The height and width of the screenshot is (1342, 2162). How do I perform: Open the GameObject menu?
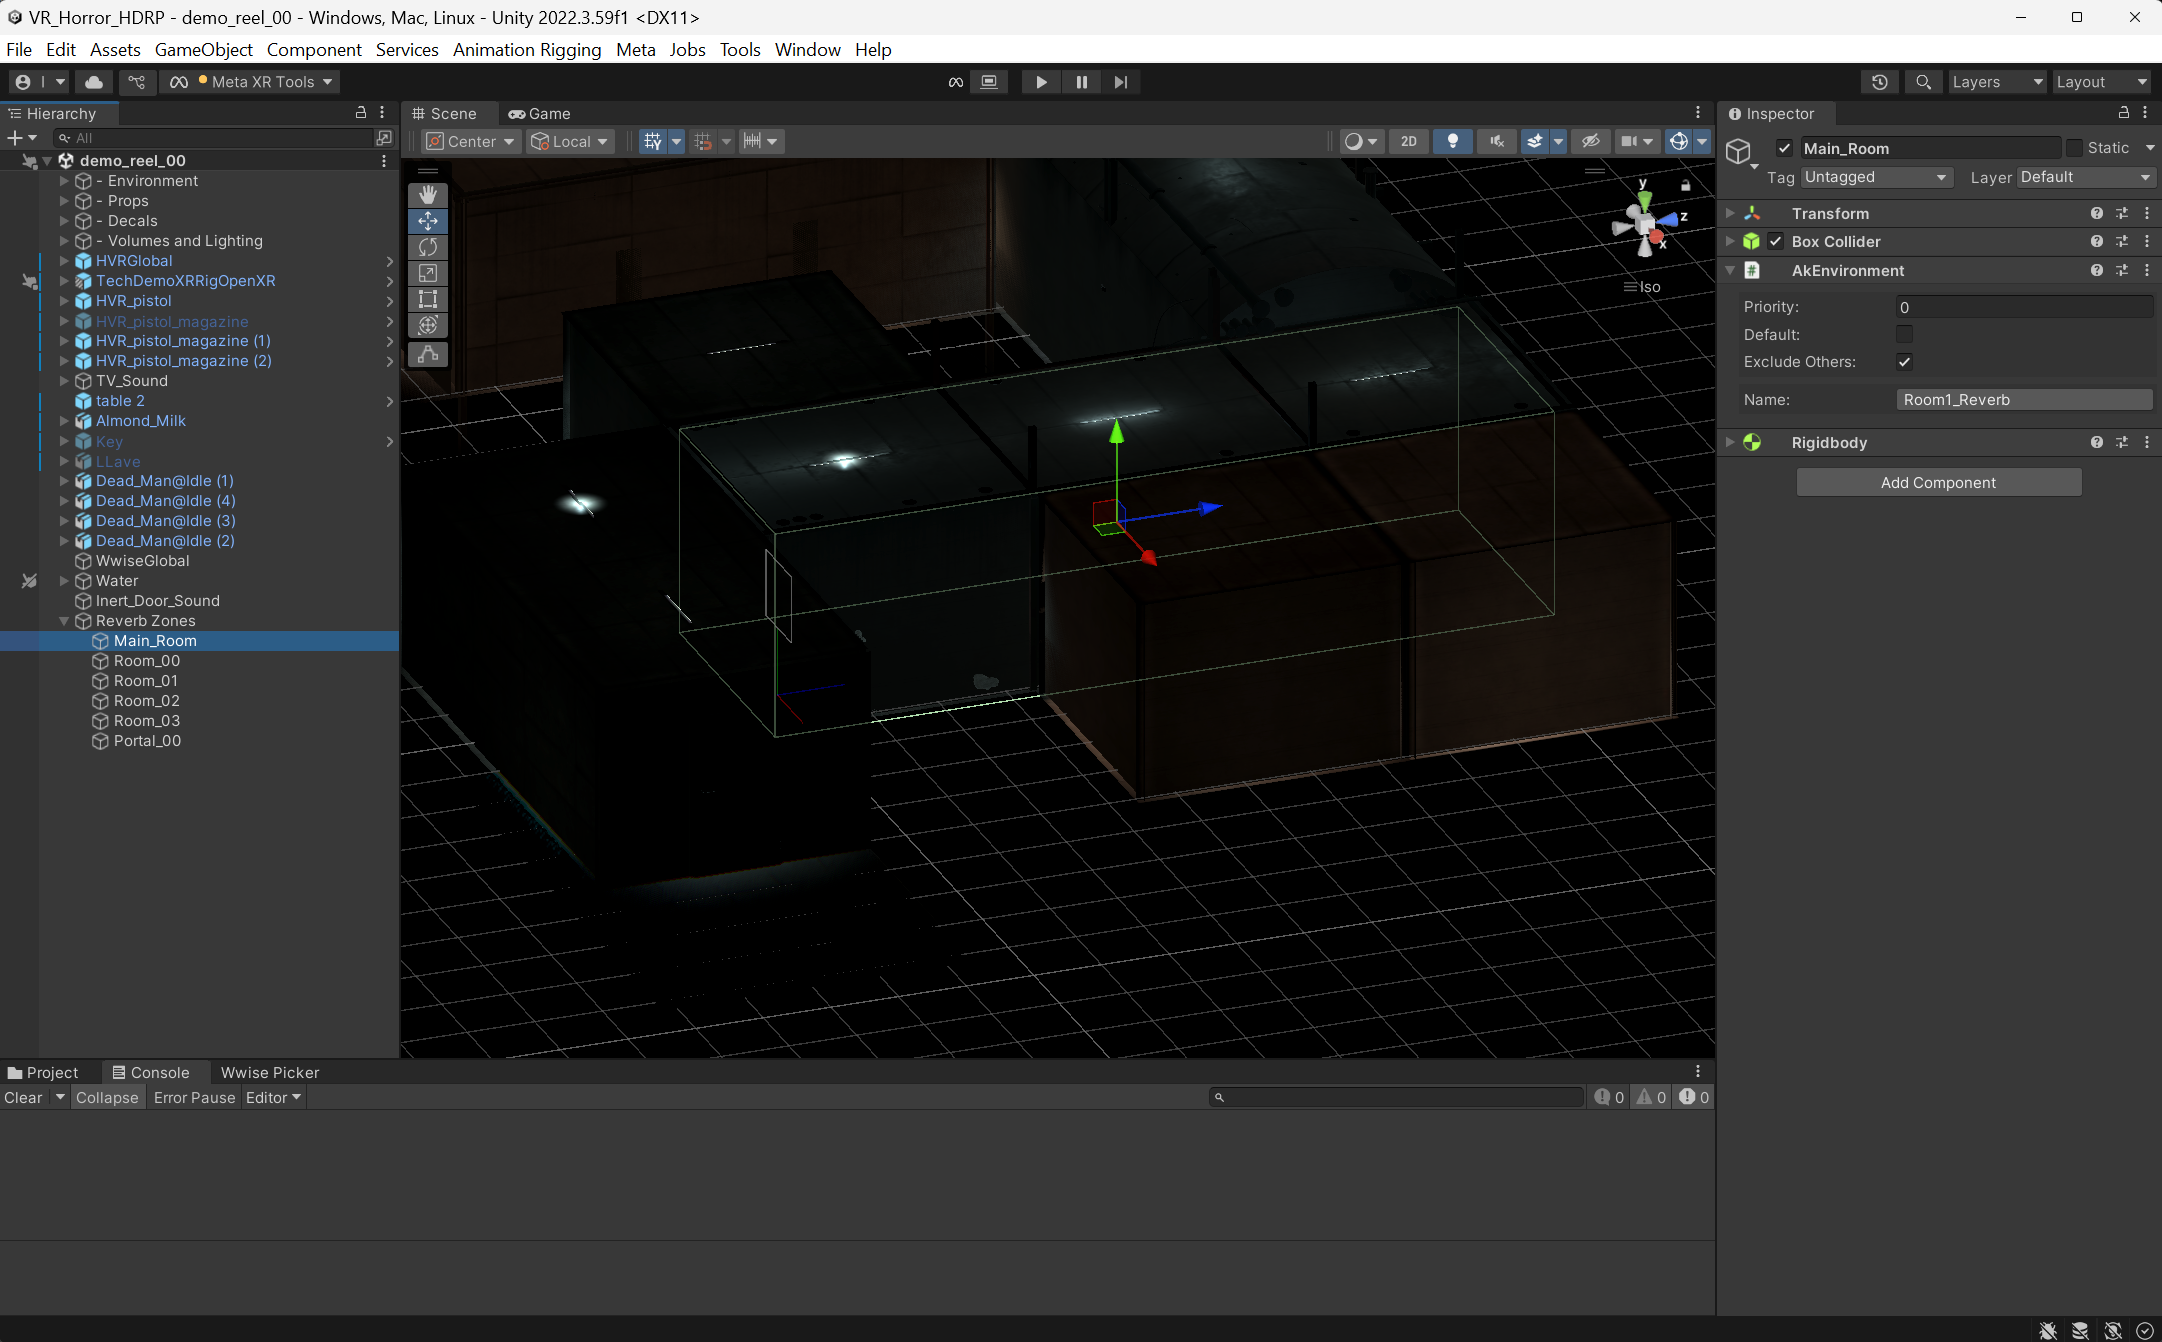coord(203,50)
